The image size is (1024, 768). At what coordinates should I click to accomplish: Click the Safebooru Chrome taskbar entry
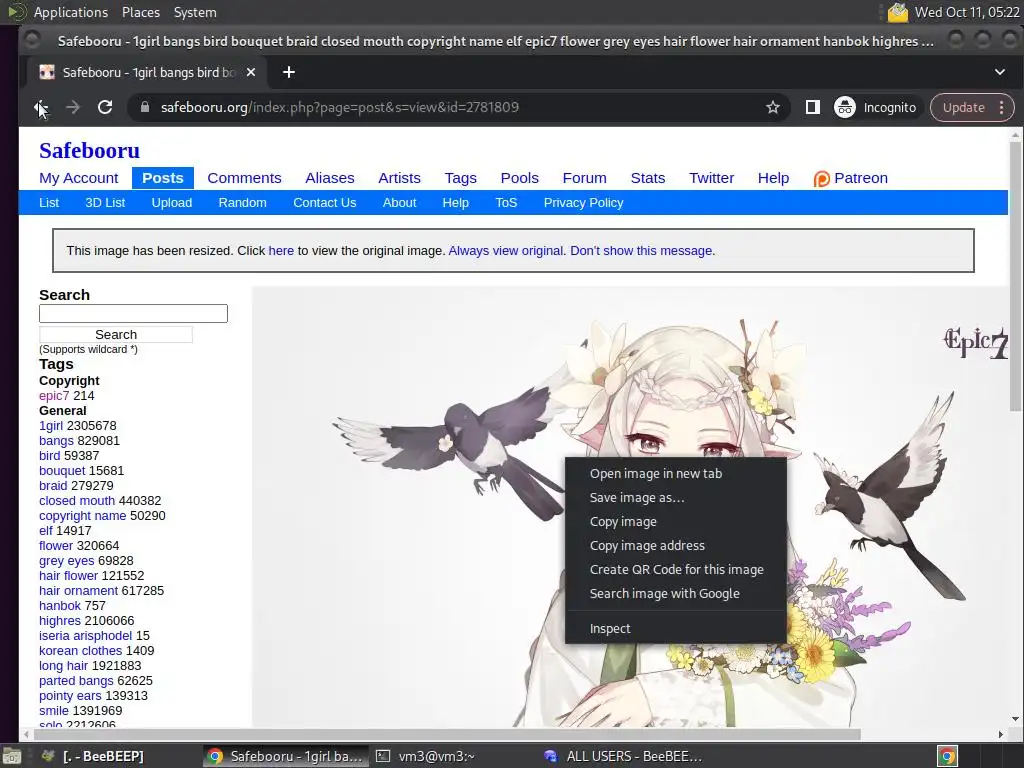click(x=285, y=756)
